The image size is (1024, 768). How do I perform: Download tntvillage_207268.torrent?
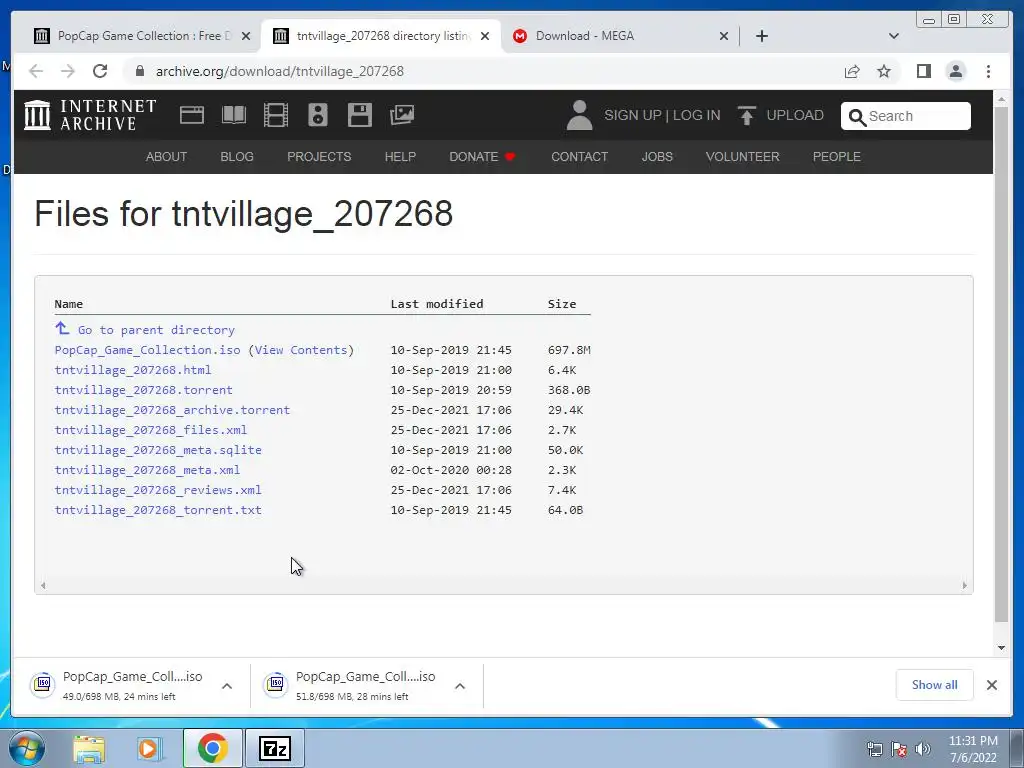[x=144, y=390]
